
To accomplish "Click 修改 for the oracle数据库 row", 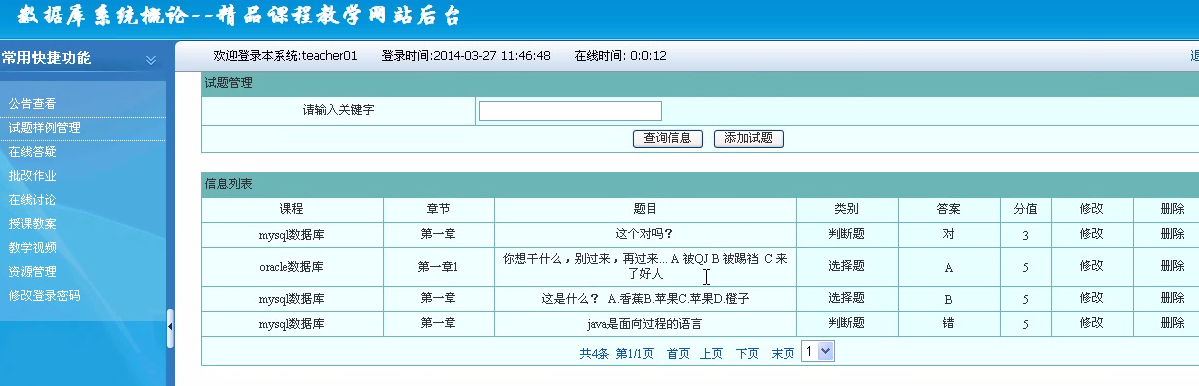I will tap(1091, 266).
